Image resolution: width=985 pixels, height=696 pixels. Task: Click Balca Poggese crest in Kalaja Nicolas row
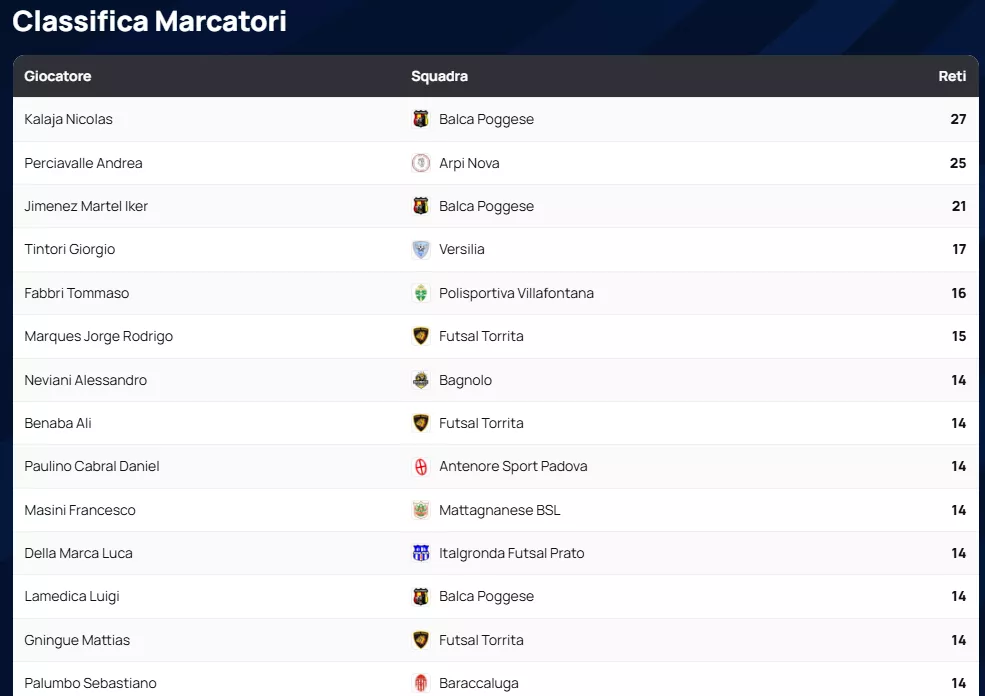pos(421,119)
